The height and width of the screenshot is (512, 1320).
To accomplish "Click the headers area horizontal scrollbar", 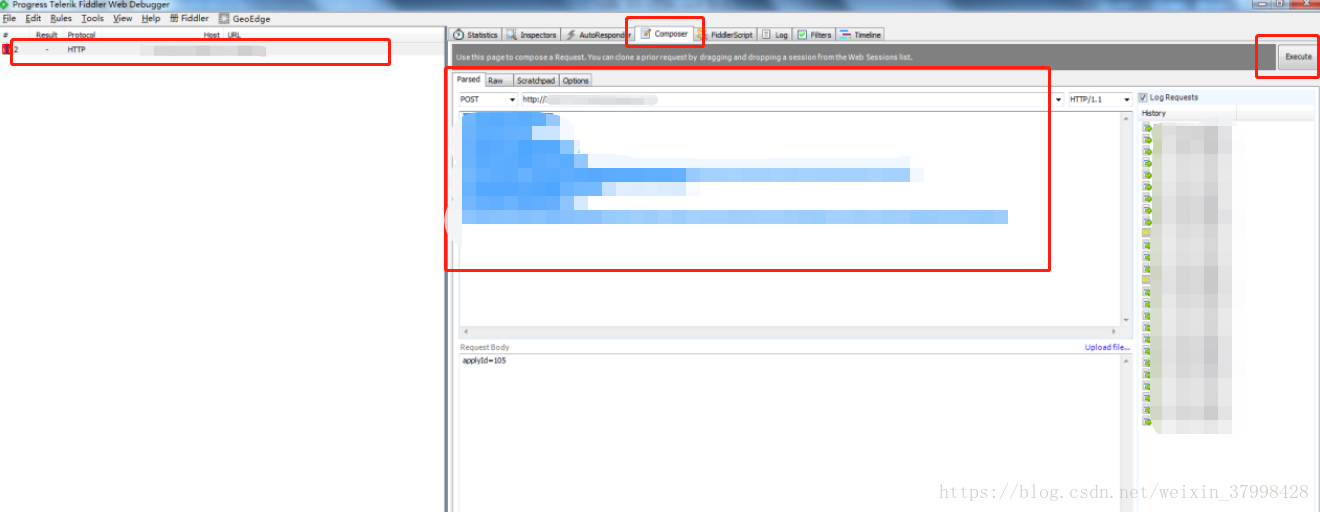I will pyautogui.click(x=788, y=331).
